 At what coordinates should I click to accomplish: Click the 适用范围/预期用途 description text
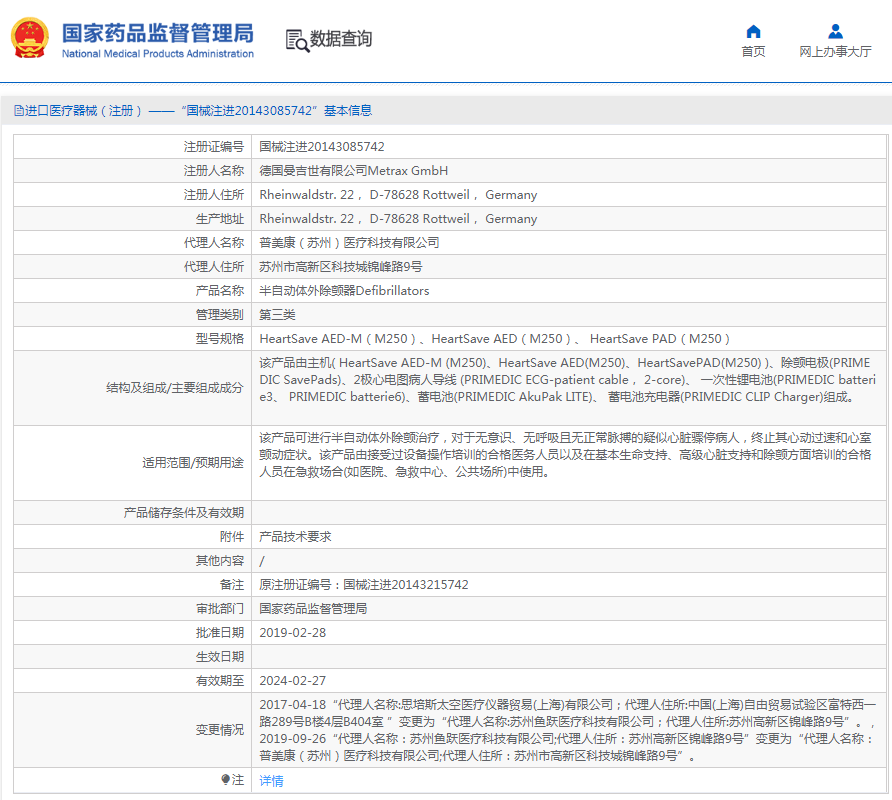pyautogui.click(x=565, y=455)
